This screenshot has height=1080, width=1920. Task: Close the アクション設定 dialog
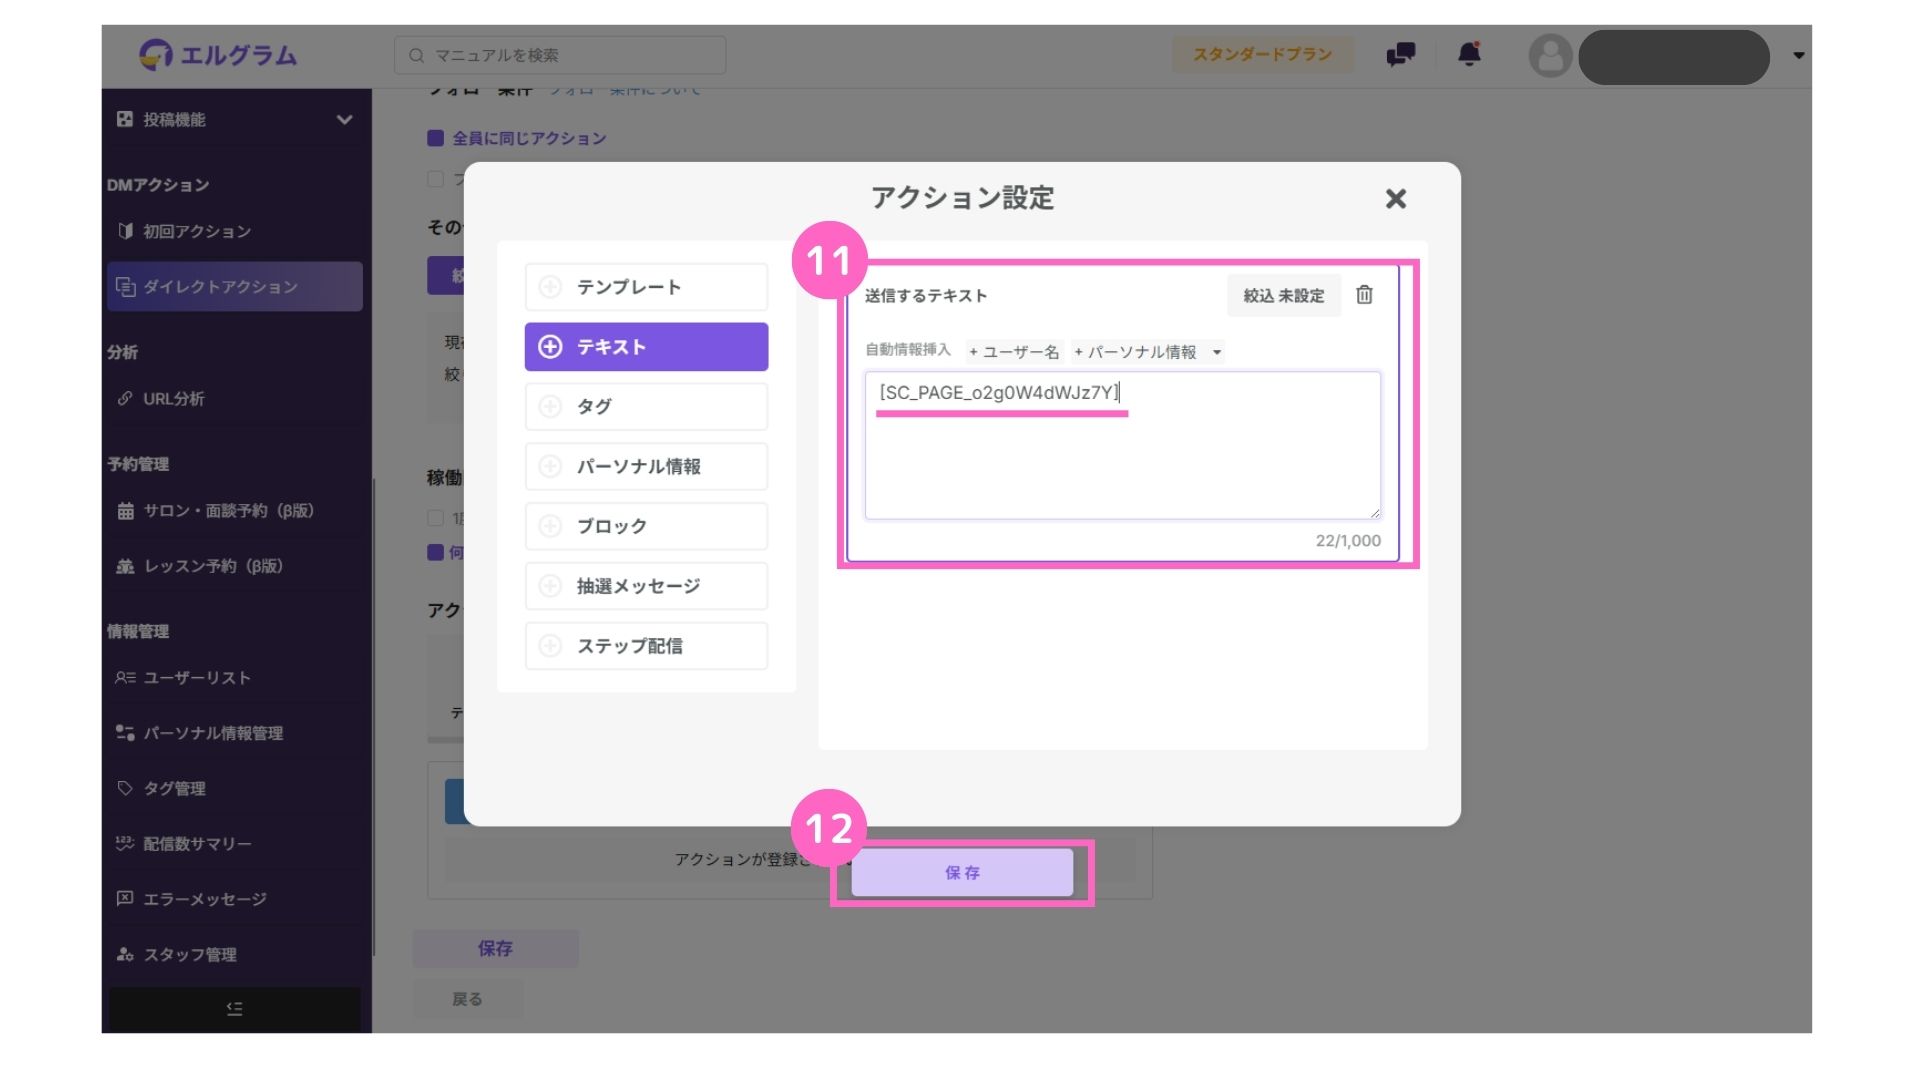point(1396,199)
